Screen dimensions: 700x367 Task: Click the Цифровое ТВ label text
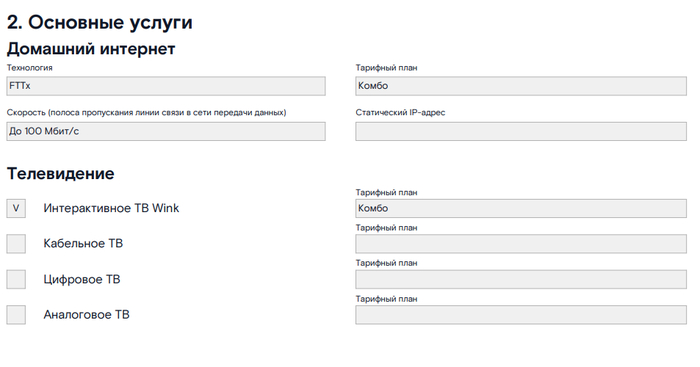82,279
